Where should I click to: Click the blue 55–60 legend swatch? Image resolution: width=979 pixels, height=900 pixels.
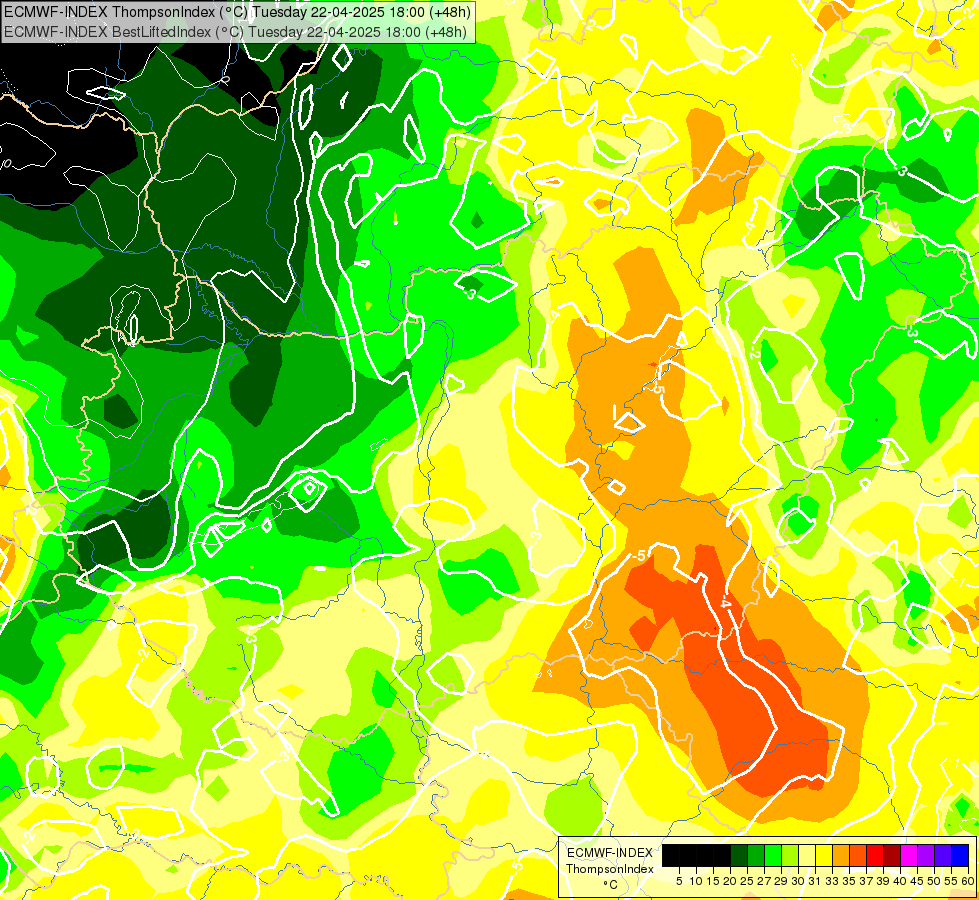960,855
